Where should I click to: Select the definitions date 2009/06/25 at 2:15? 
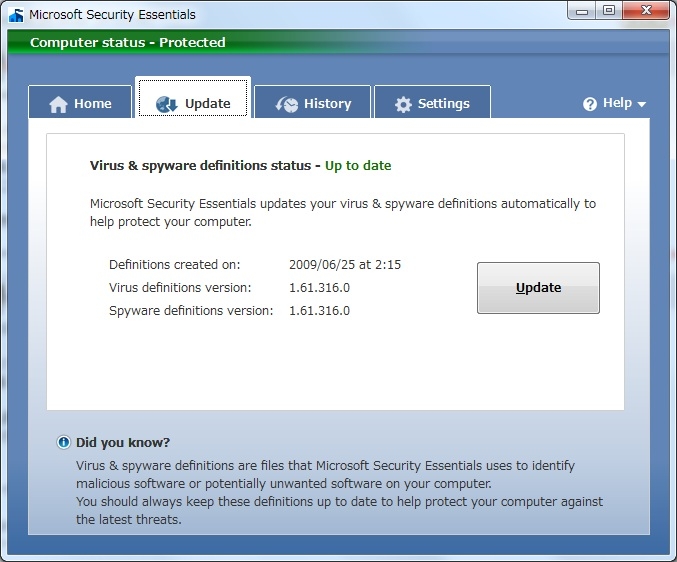point(345,265)
